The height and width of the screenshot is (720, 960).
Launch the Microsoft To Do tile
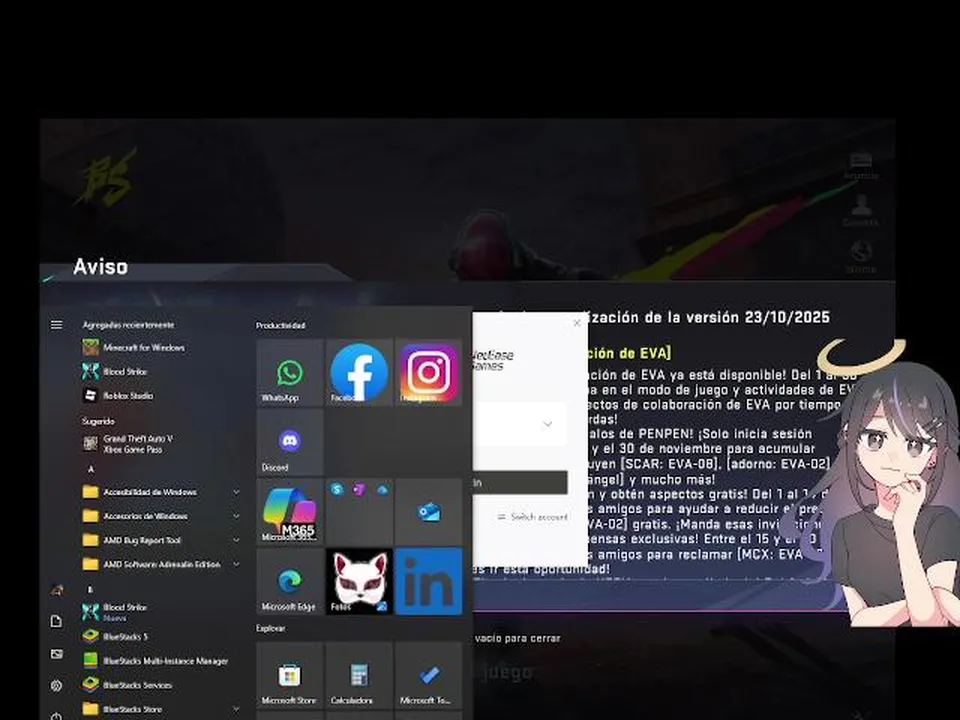pos(429,675)
